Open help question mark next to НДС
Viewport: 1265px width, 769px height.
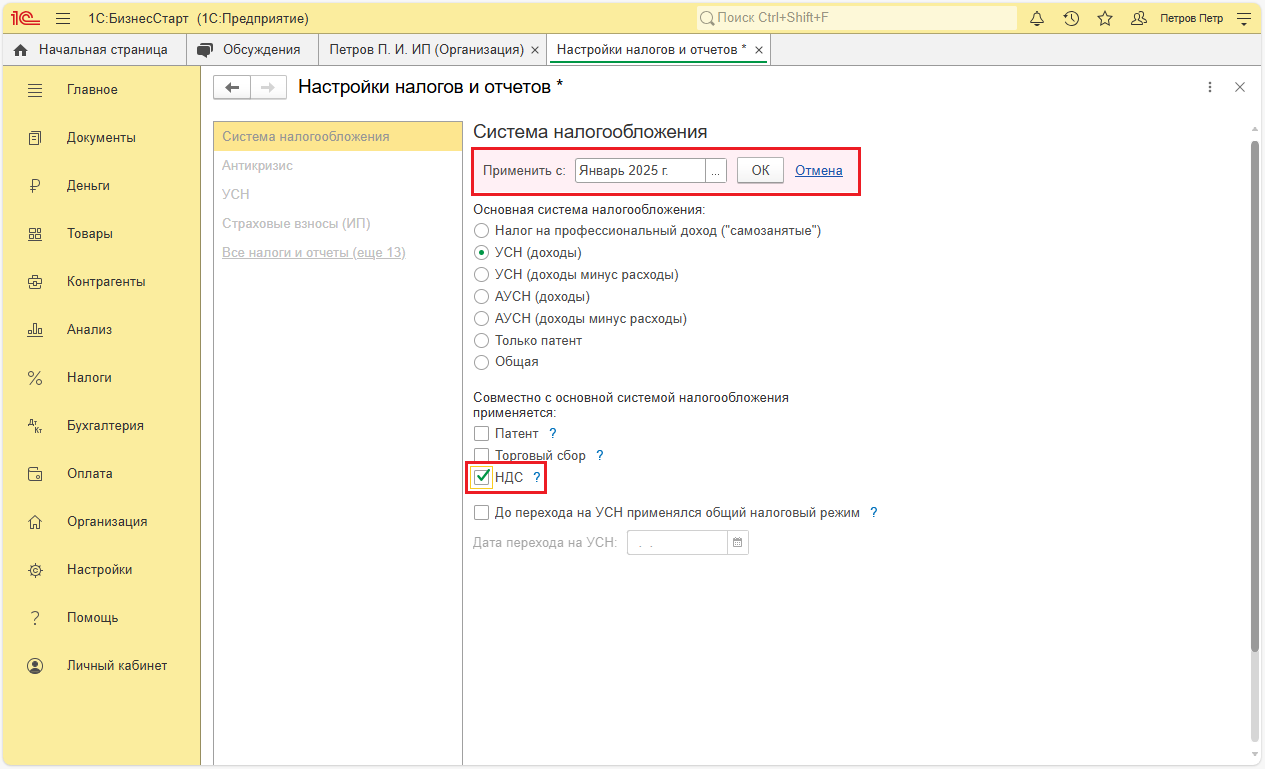(536, 477)
